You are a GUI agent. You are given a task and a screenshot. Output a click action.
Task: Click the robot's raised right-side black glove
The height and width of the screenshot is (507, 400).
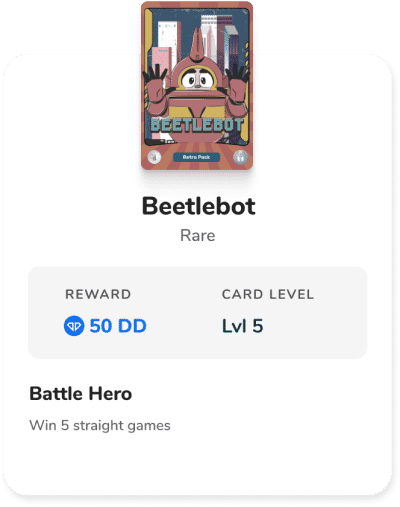(238, 74)
